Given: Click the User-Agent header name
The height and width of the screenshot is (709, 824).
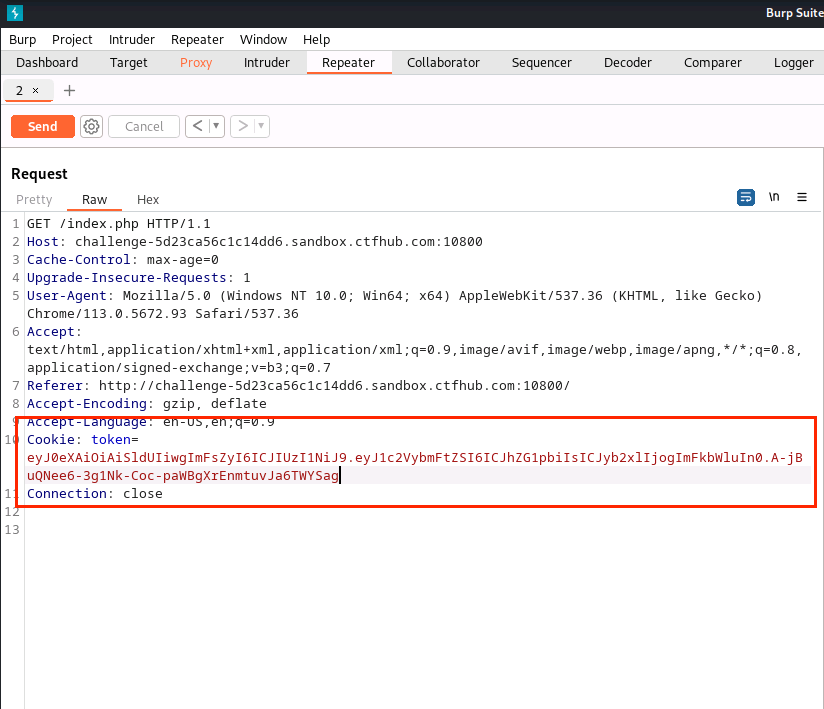Looking at the screenshot, I should click(67, 296).
